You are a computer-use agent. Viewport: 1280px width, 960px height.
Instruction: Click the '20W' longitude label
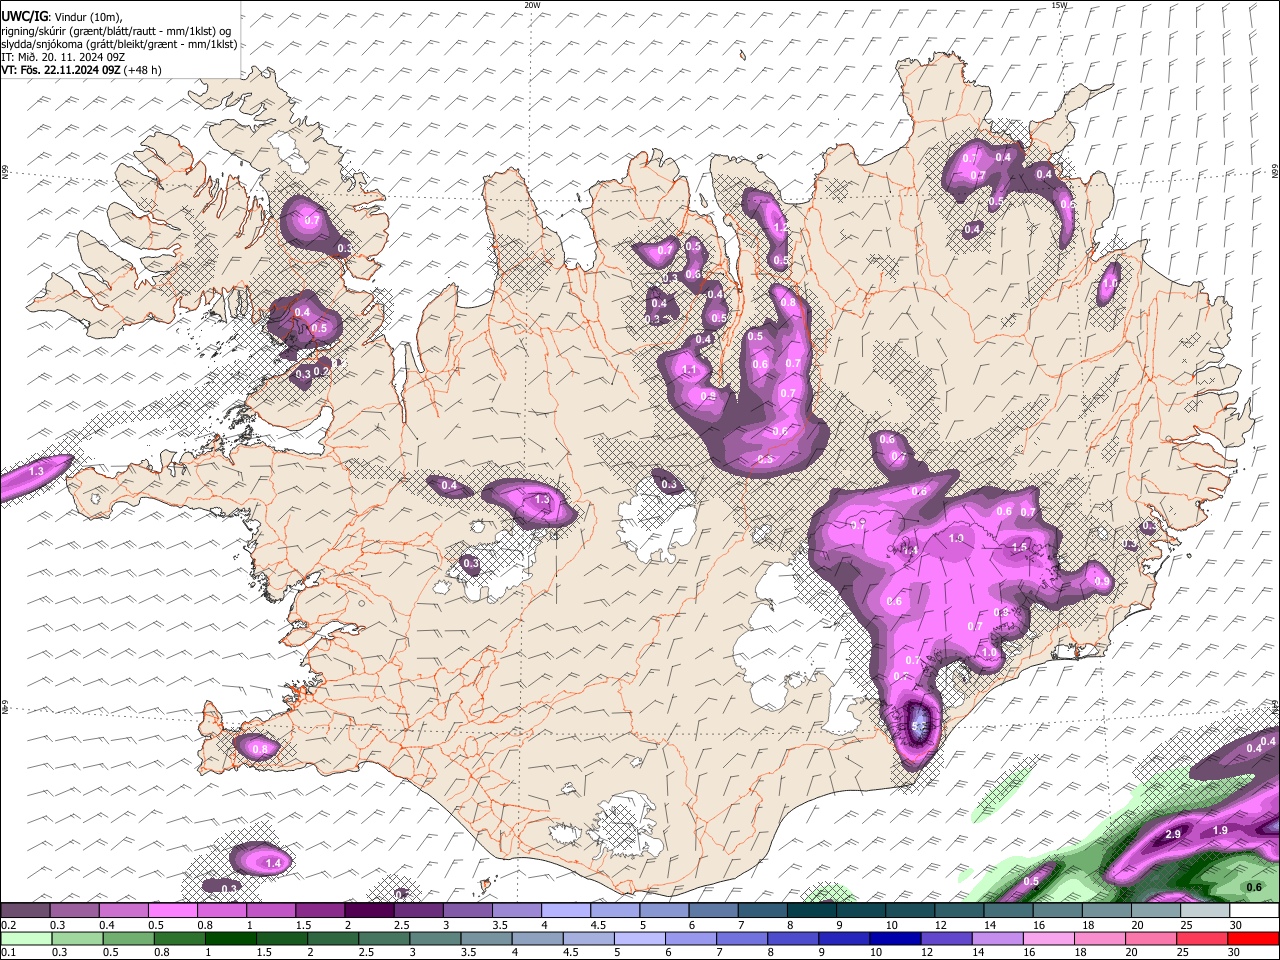point(532,5)
